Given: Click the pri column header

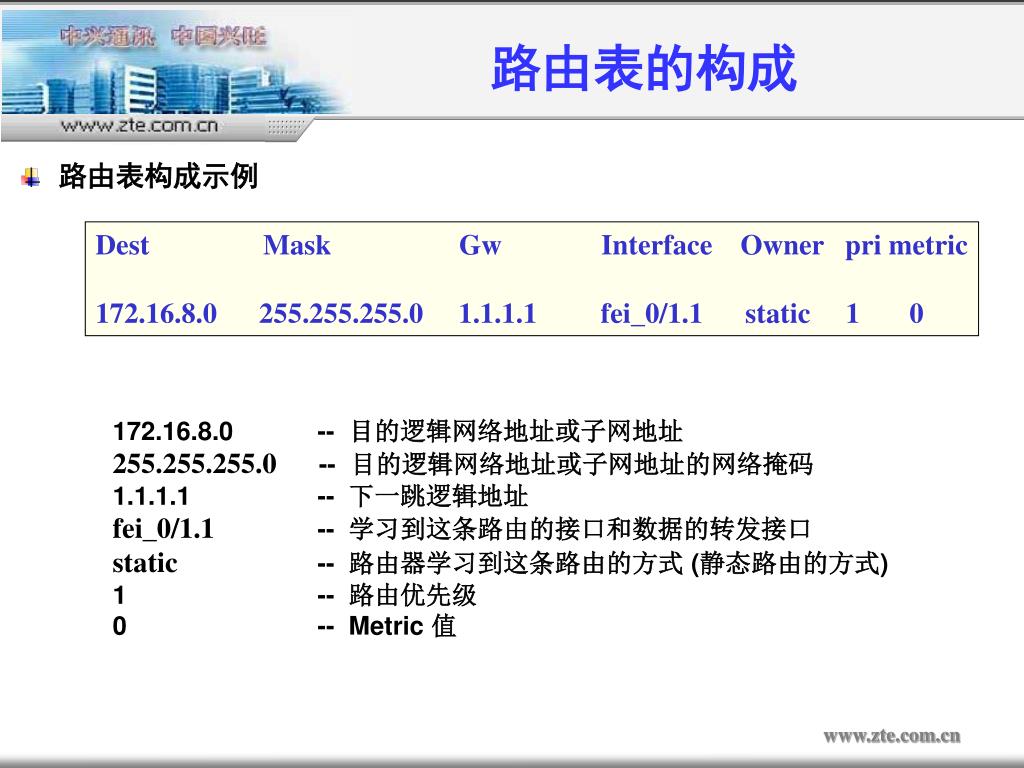Looking at the screenshot, I should [x=863, y=247].
